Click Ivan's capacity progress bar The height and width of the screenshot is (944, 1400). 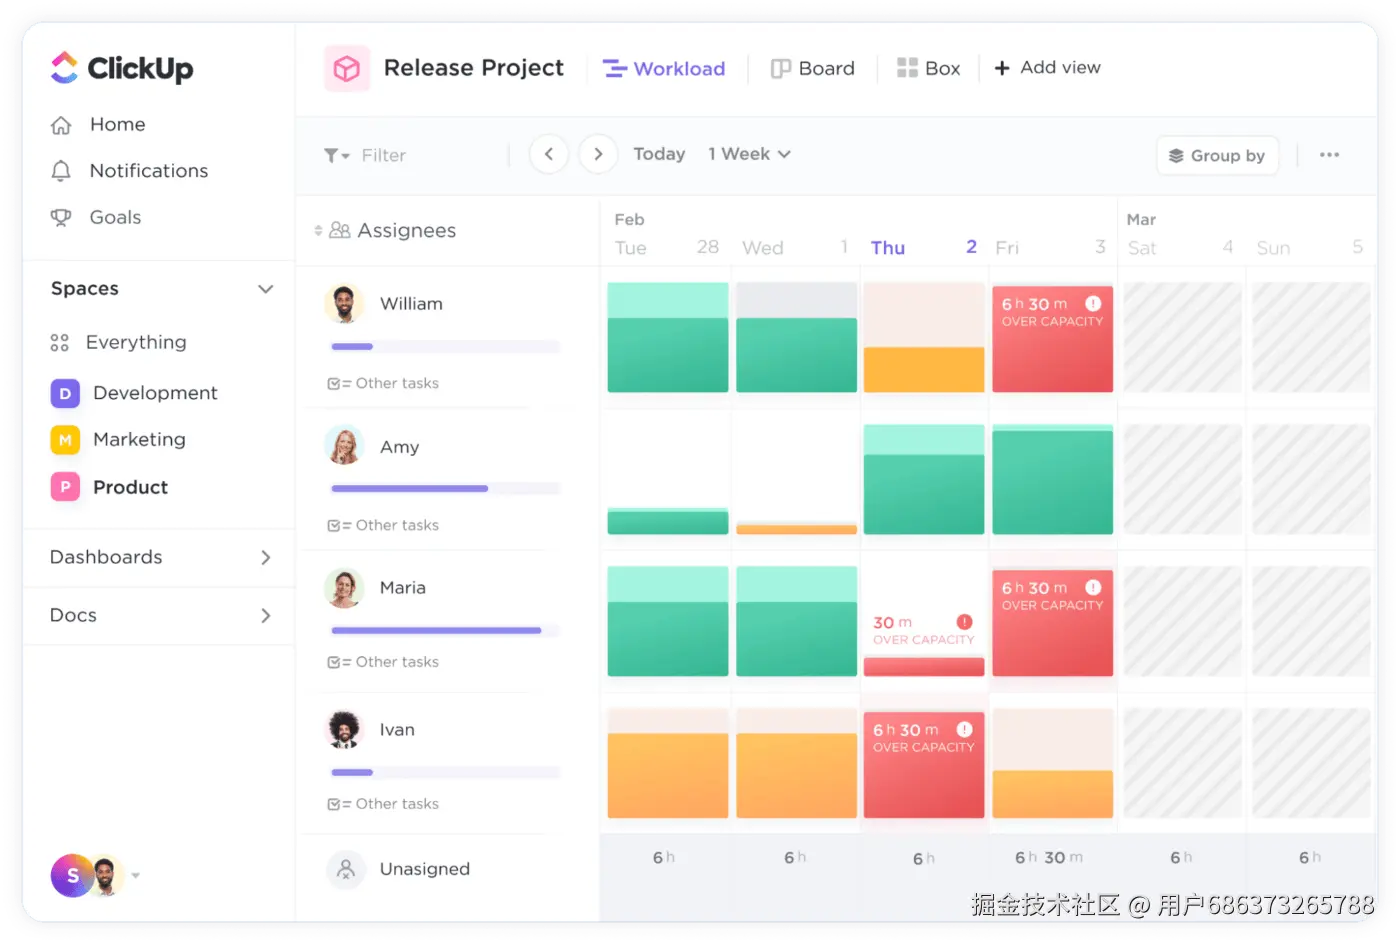(445, 773)
